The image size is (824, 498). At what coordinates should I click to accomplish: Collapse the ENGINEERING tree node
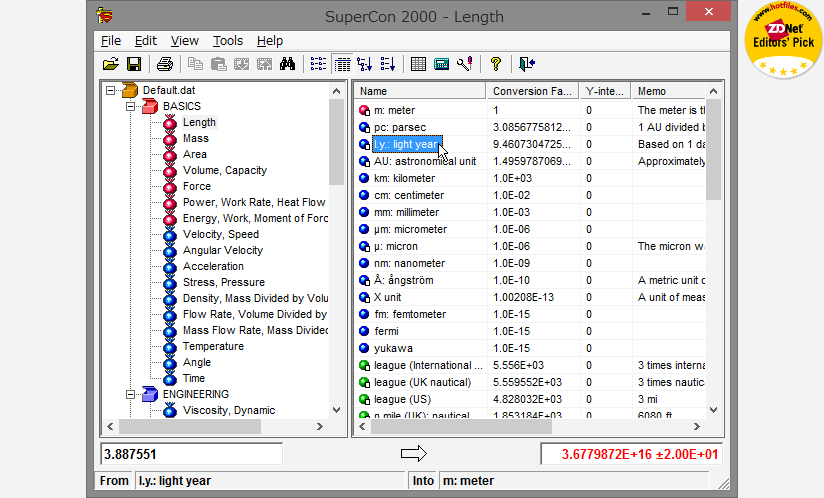tap(130, 395)
